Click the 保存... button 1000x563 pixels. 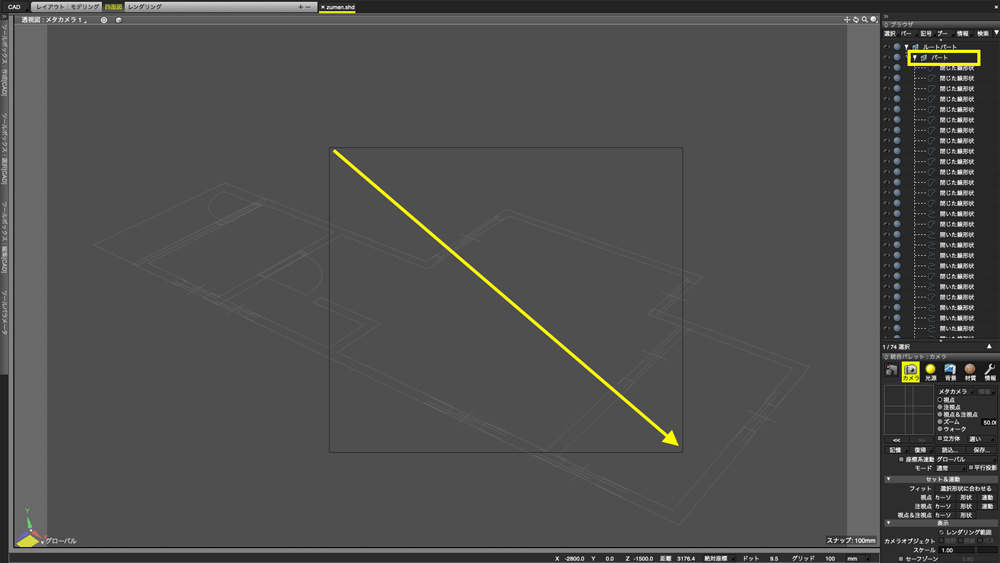pyautogui.click(x=982, y=450)
